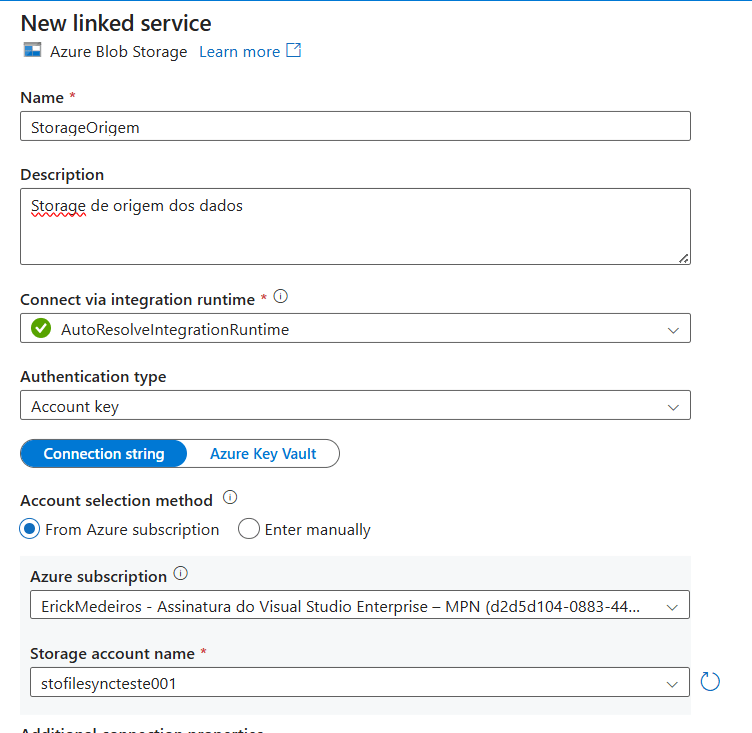Click the Name field containing StorageOrigem
Viewport: 752px width, 733px height.
(355, 127)
